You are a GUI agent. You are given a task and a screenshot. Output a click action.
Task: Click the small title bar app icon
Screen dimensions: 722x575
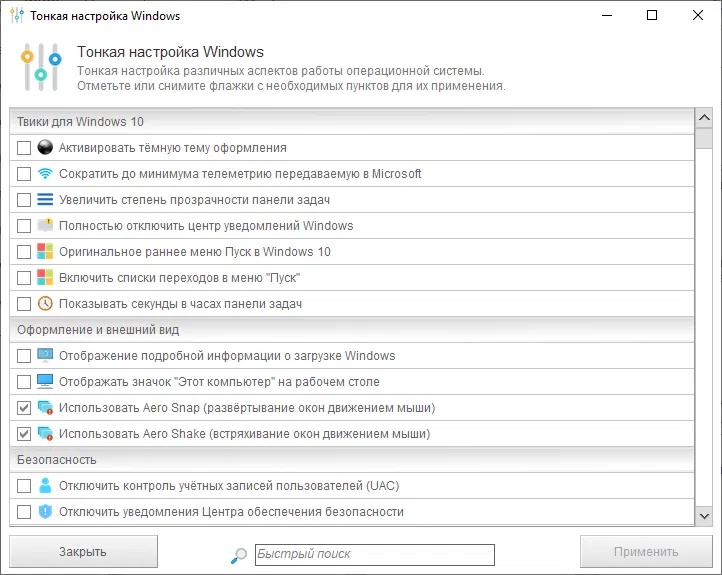coord(17,15)
